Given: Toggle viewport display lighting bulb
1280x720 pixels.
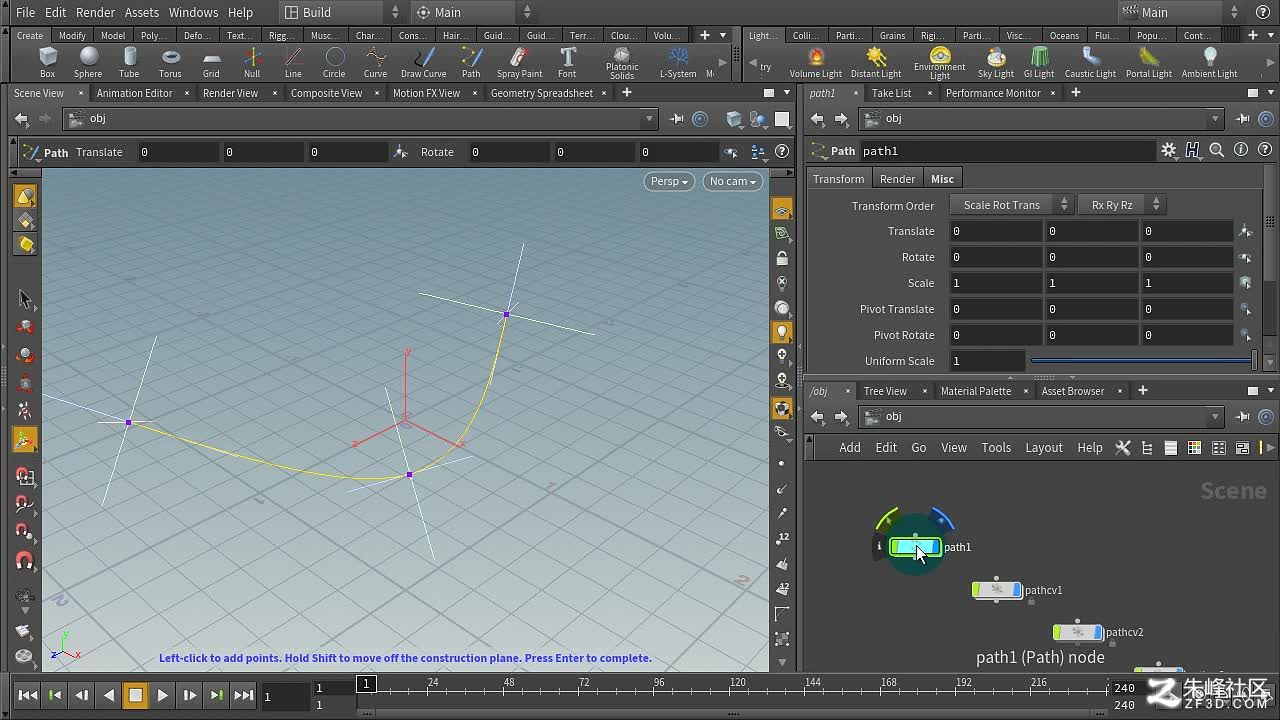Looking at the screenshot, I should click(782, 331).
